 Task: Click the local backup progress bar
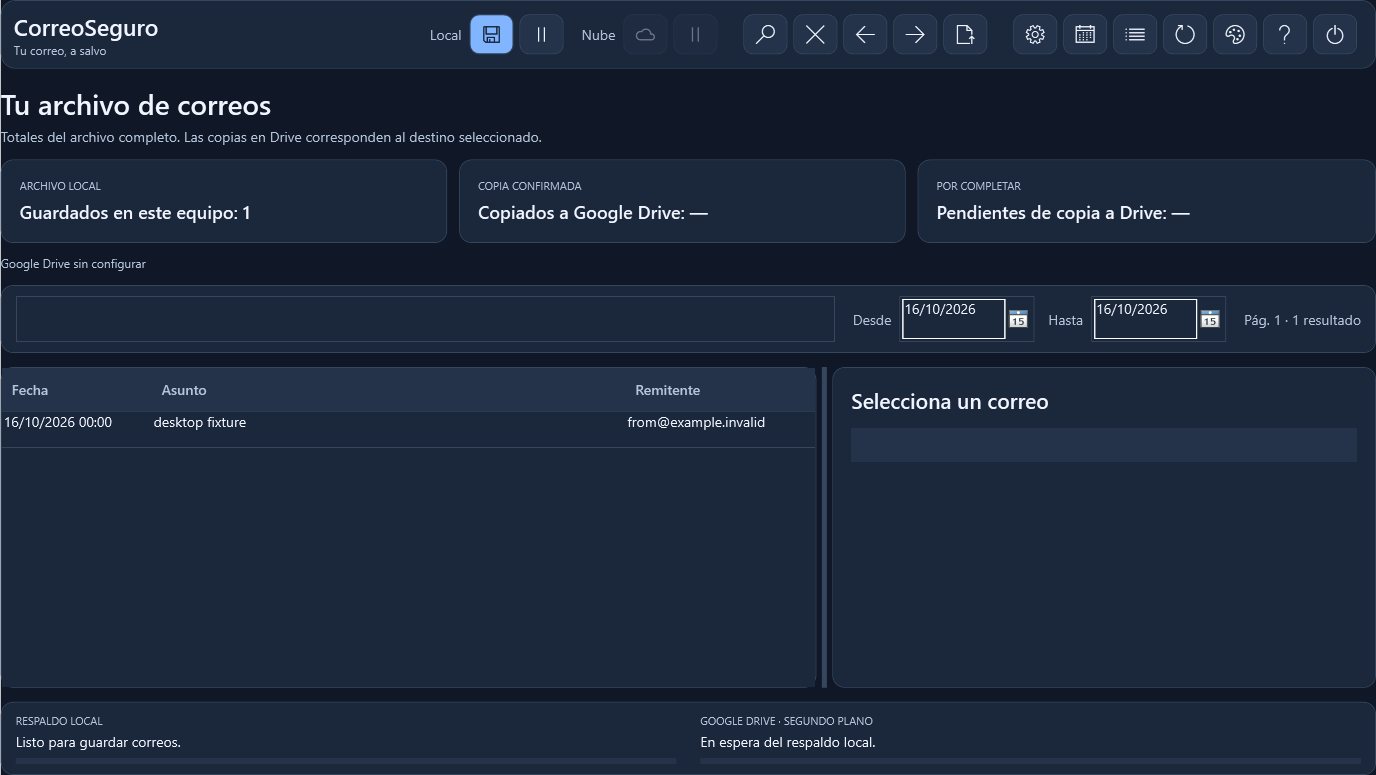(x=346, y=761)
